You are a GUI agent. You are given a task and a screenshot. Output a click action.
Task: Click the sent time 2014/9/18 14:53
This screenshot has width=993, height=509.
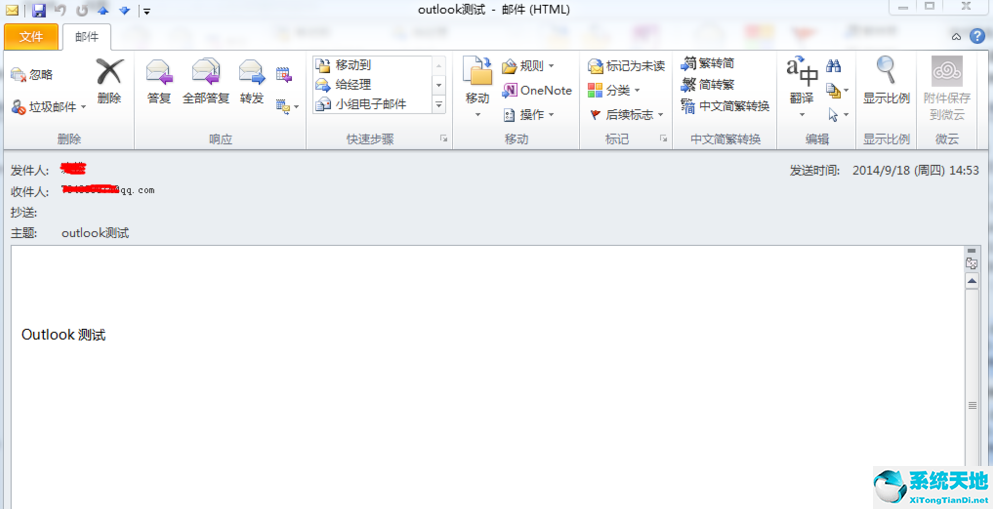[916, 170]
